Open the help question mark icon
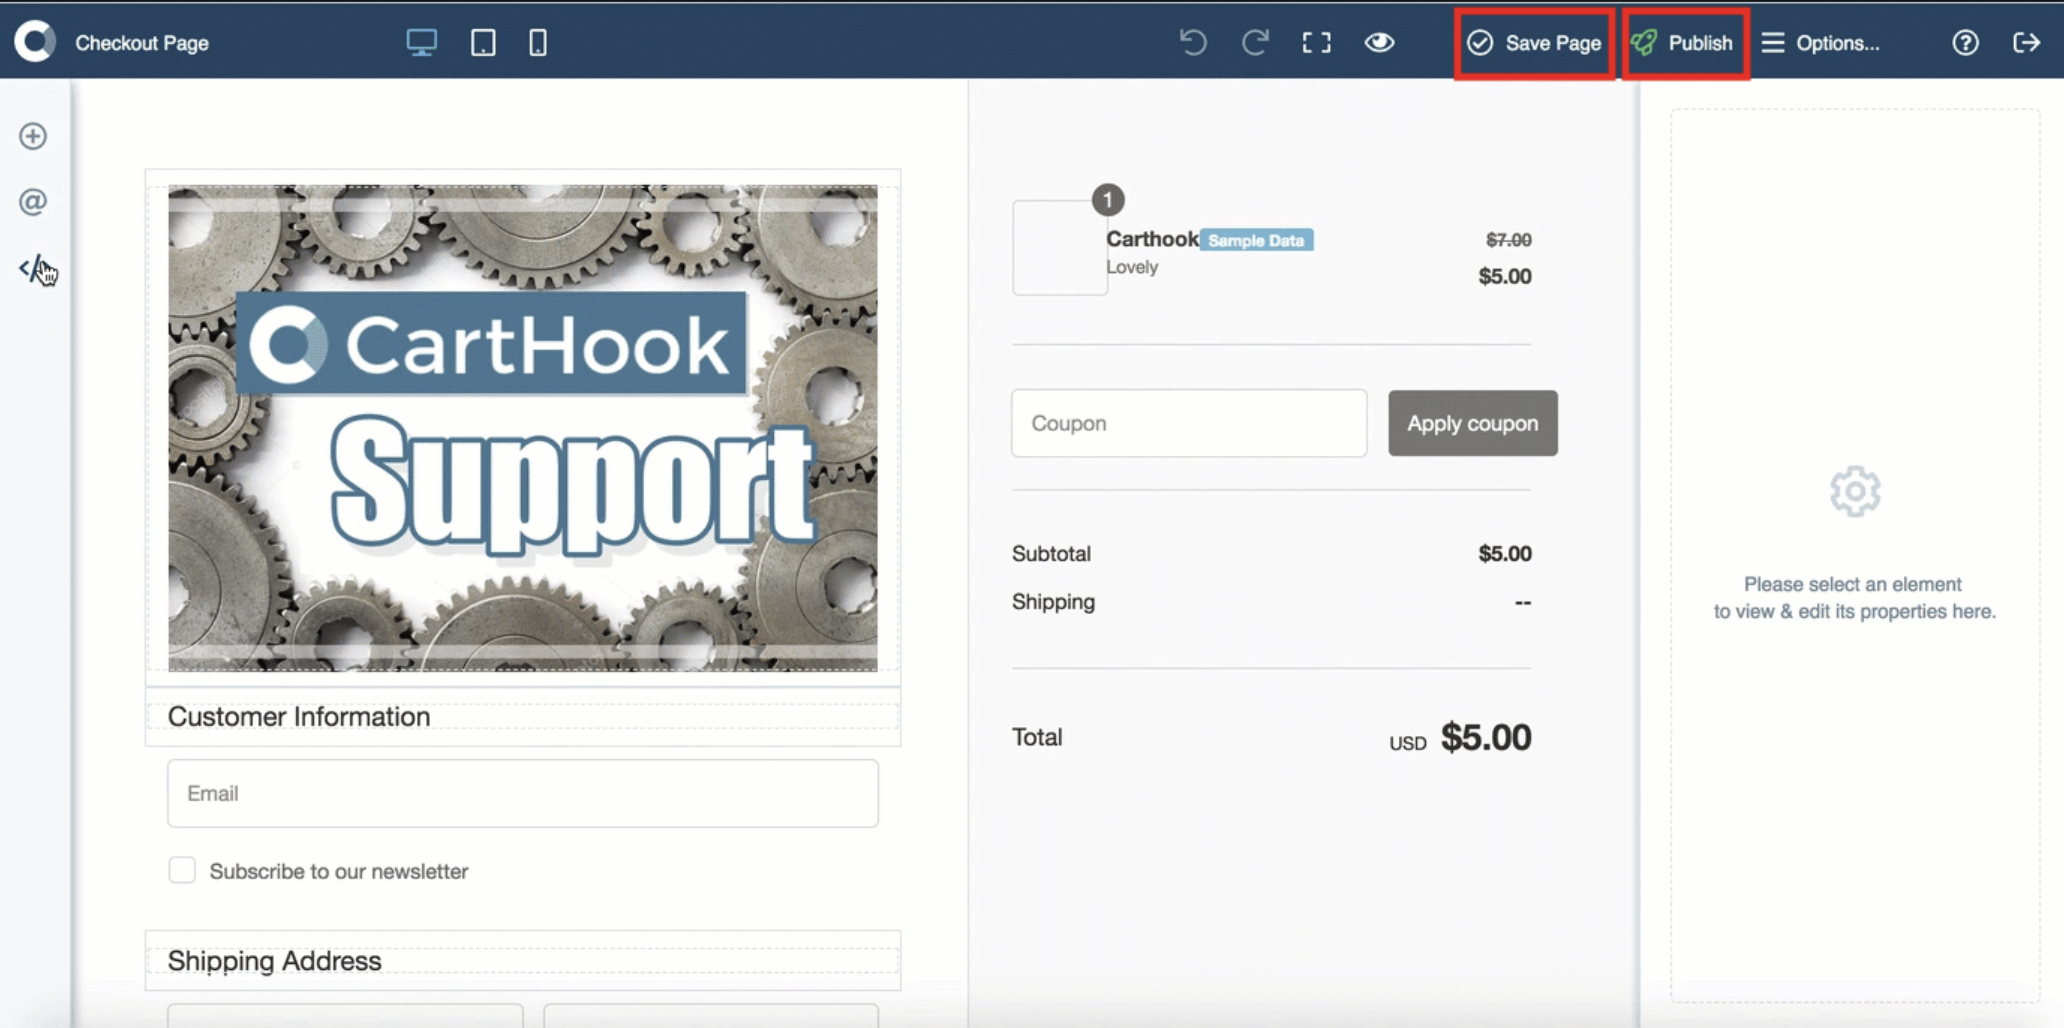 (x=1965, y=42)
